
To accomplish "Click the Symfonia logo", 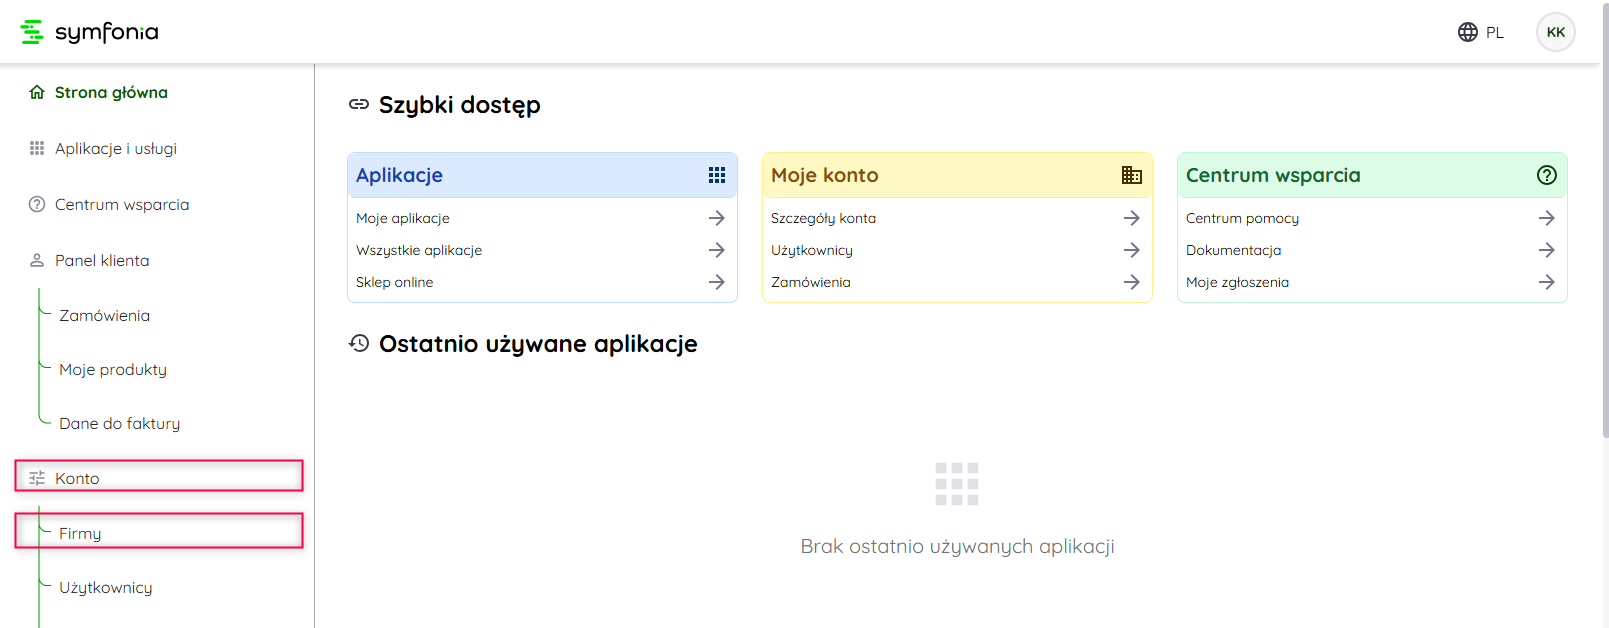I will coord(90,32).
